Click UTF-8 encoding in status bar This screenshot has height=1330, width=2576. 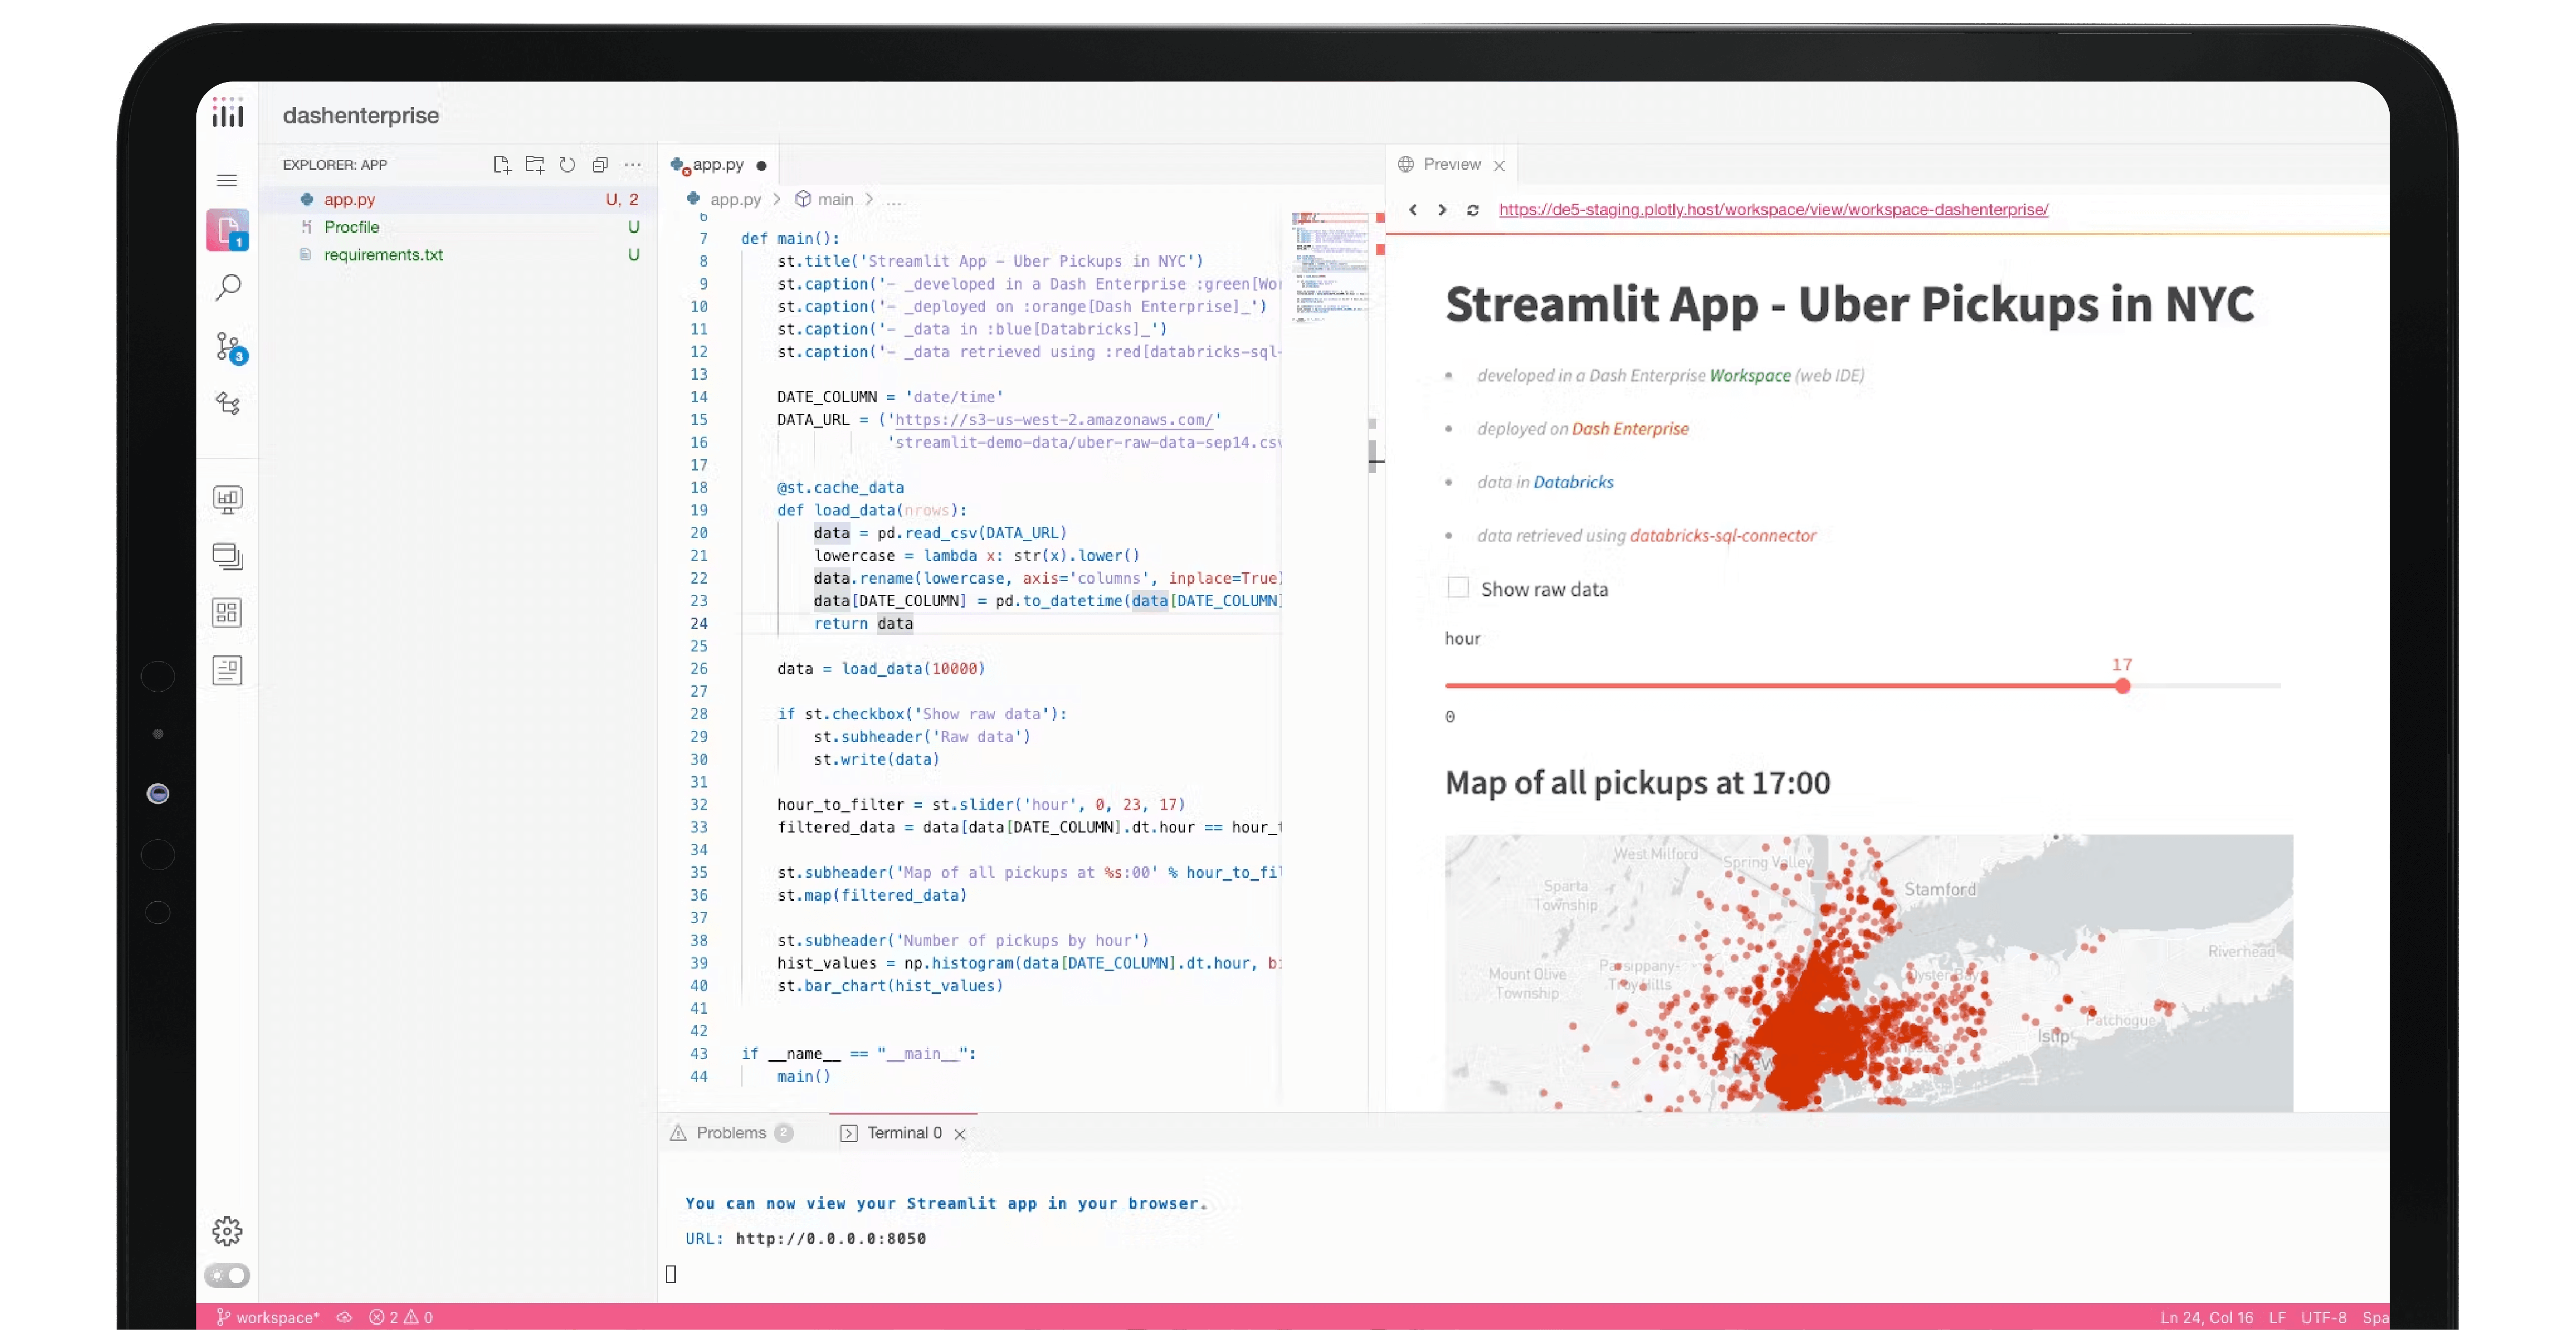point(2323,1317)
